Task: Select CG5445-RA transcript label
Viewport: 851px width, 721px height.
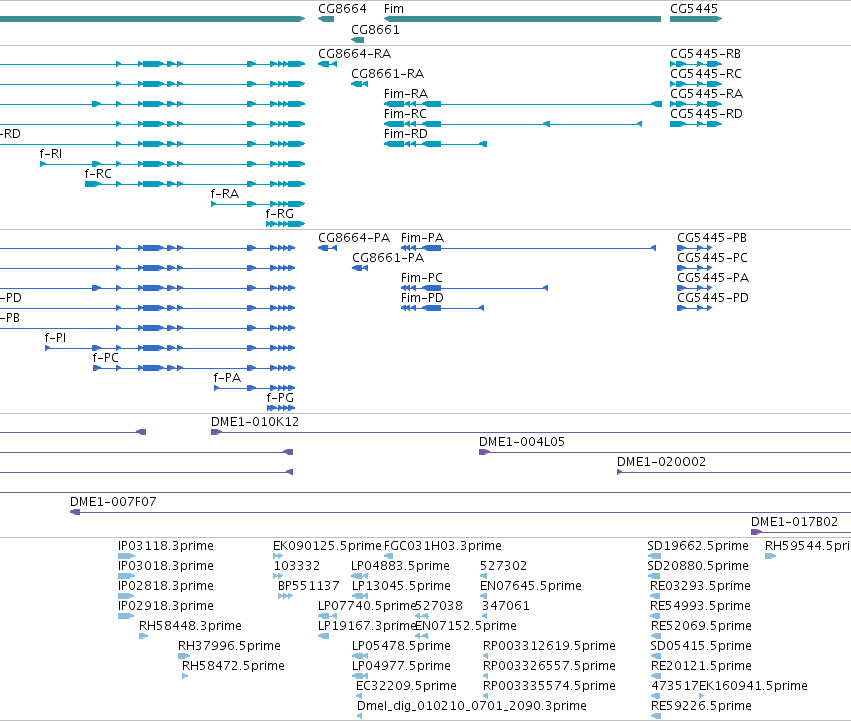Action: 706,94
